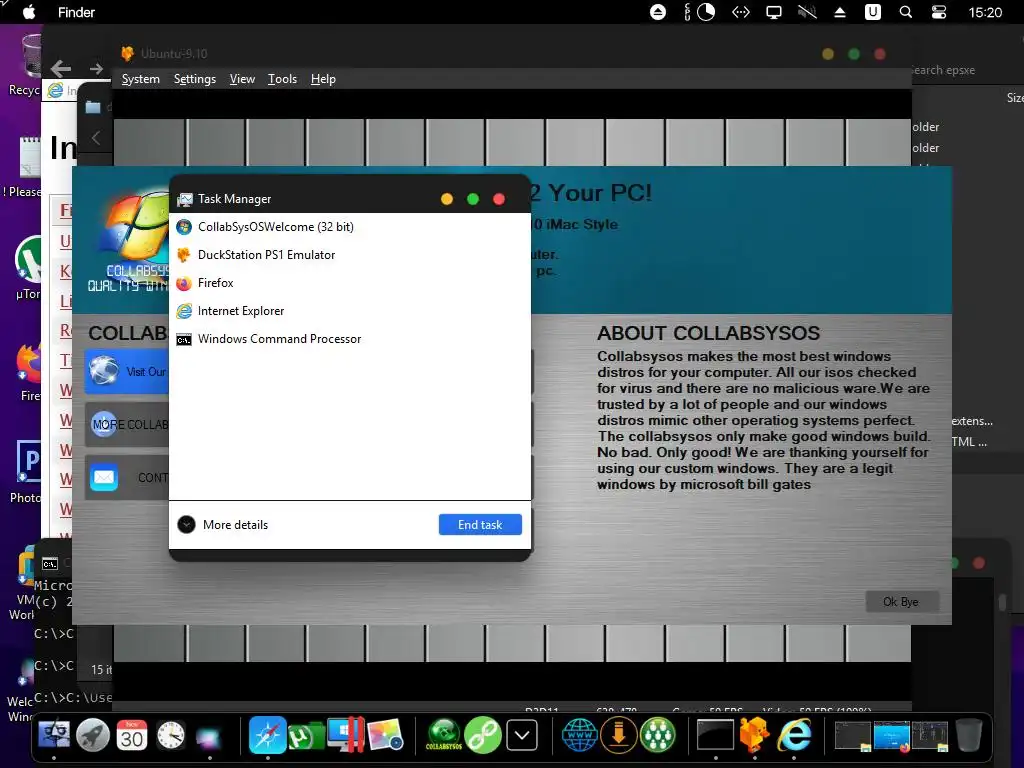Click the CPU usage pie indicator
The image size is (1024, 768).
pos(706,12)
